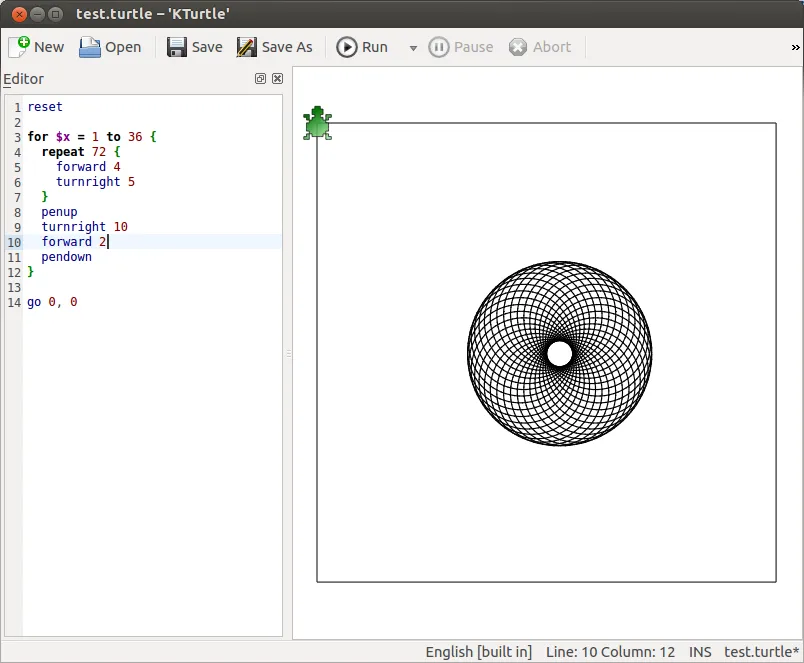Click the 'Run' toolbar label
Viewport: 804px width, 663px height.
[375, 47]
